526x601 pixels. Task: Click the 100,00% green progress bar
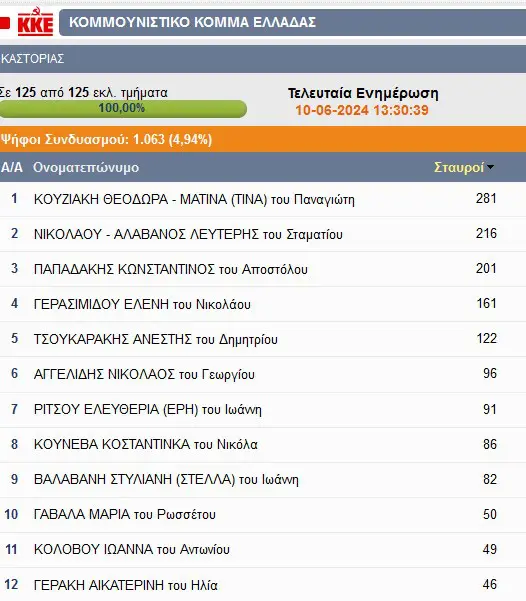coord(123,109)
